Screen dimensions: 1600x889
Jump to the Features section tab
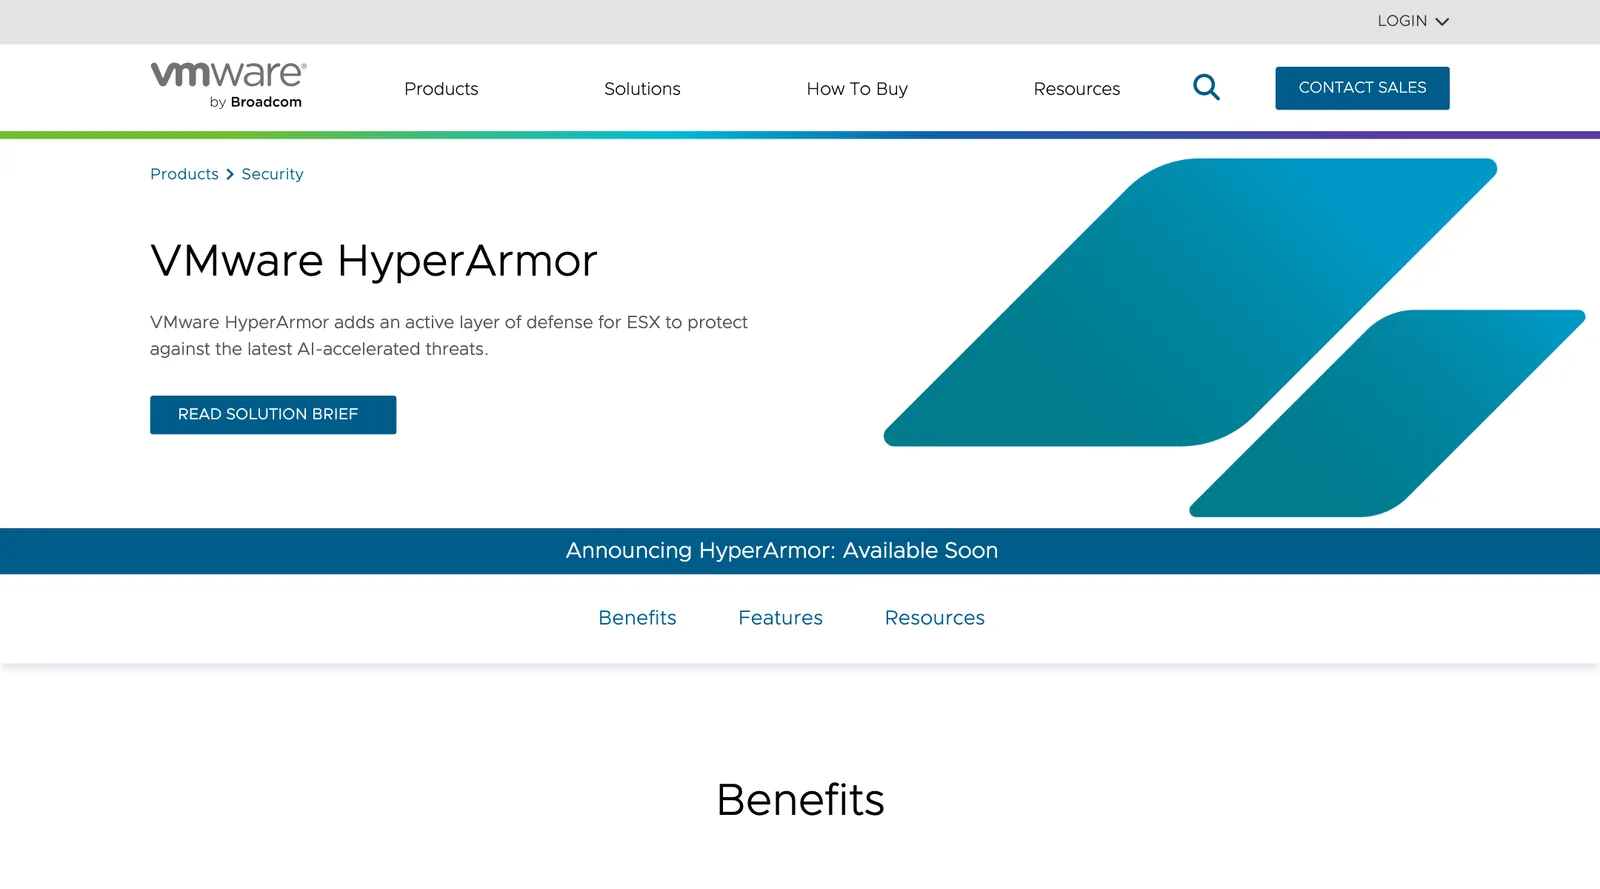click(780, 618)
